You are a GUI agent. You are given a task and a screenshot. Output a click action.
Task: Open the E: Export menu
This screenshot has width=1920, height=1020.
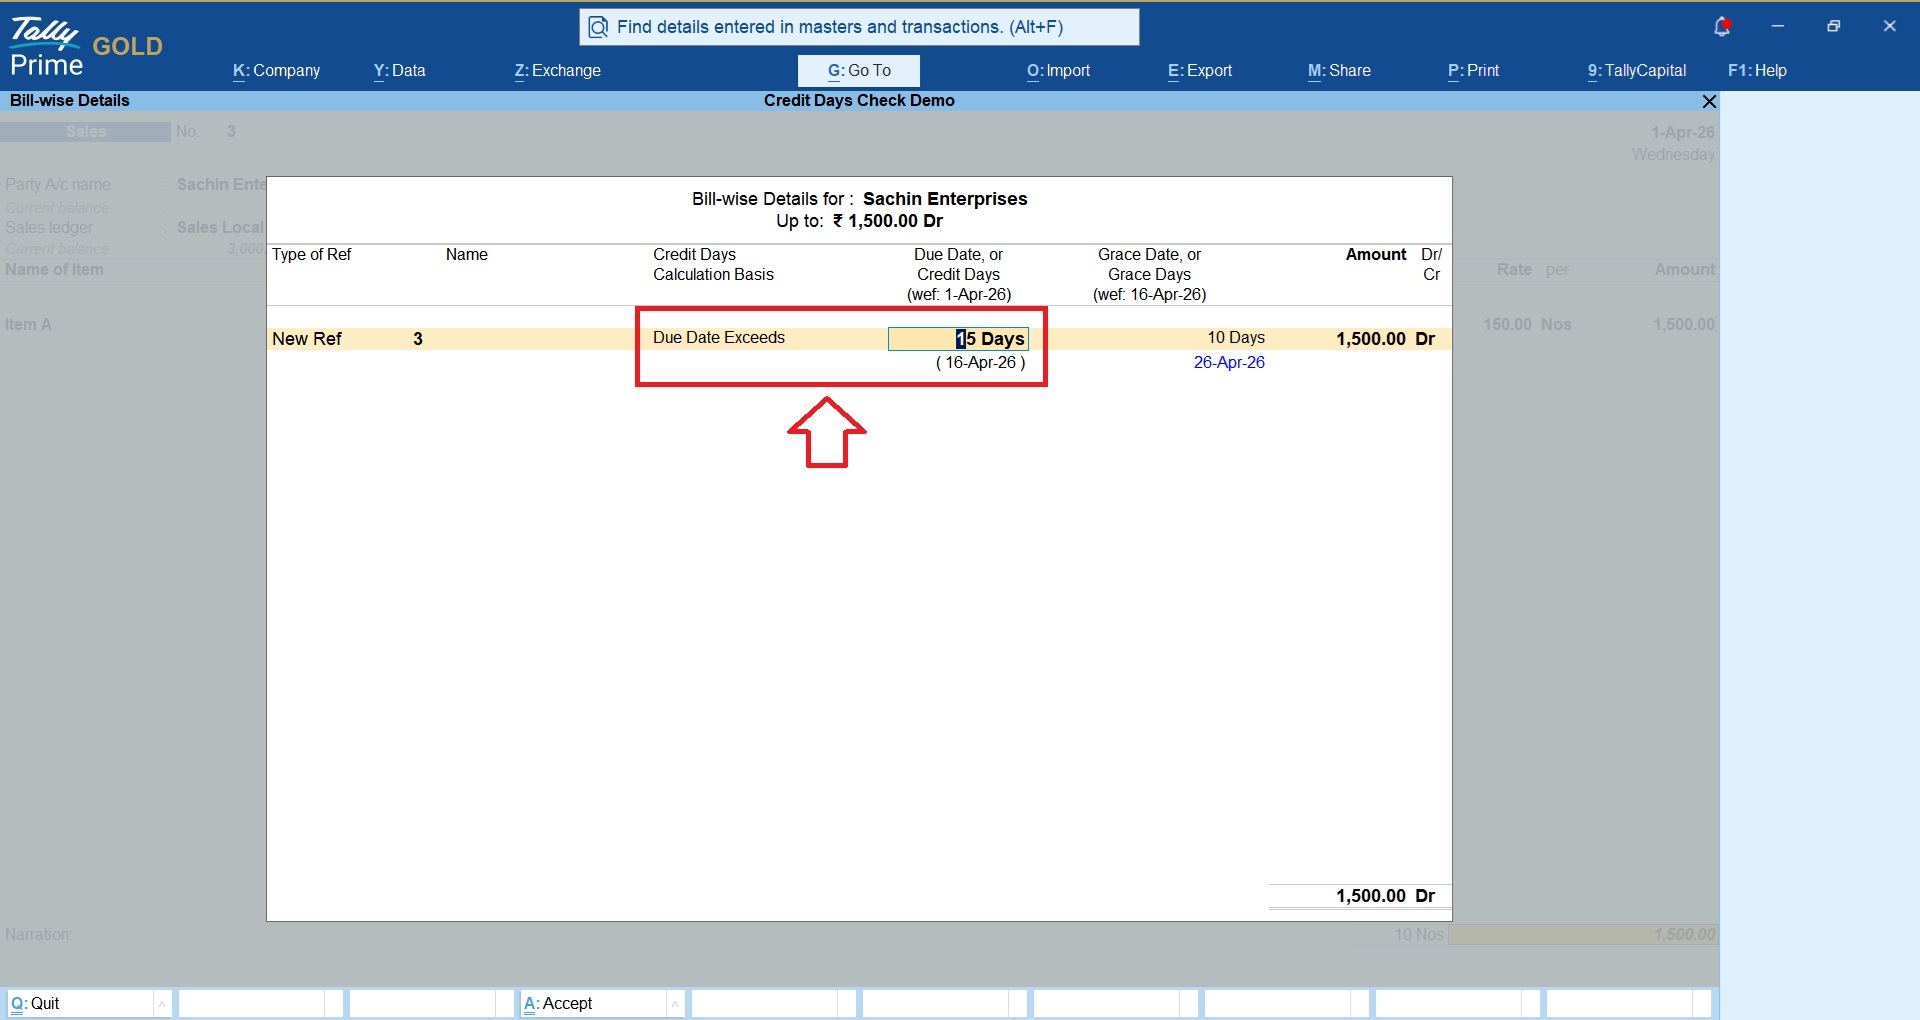click(1200, 71)
